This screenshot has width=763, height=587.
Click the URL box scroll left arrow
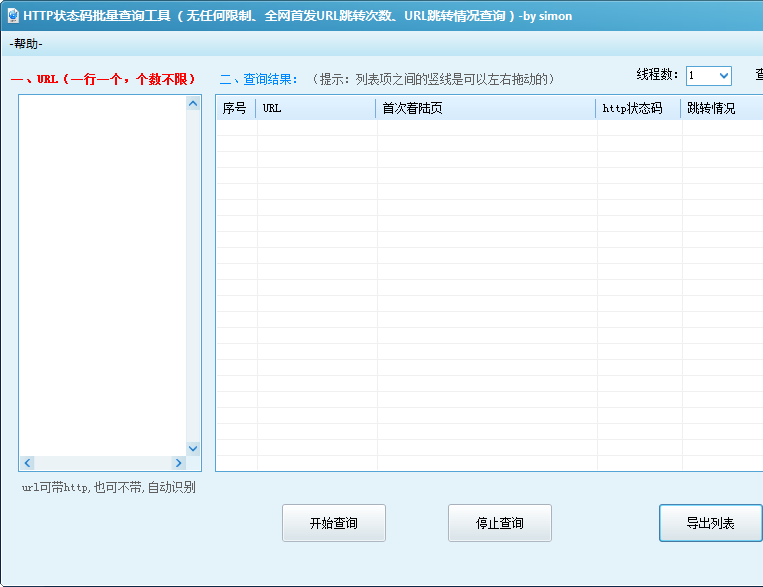coord(27,463)
